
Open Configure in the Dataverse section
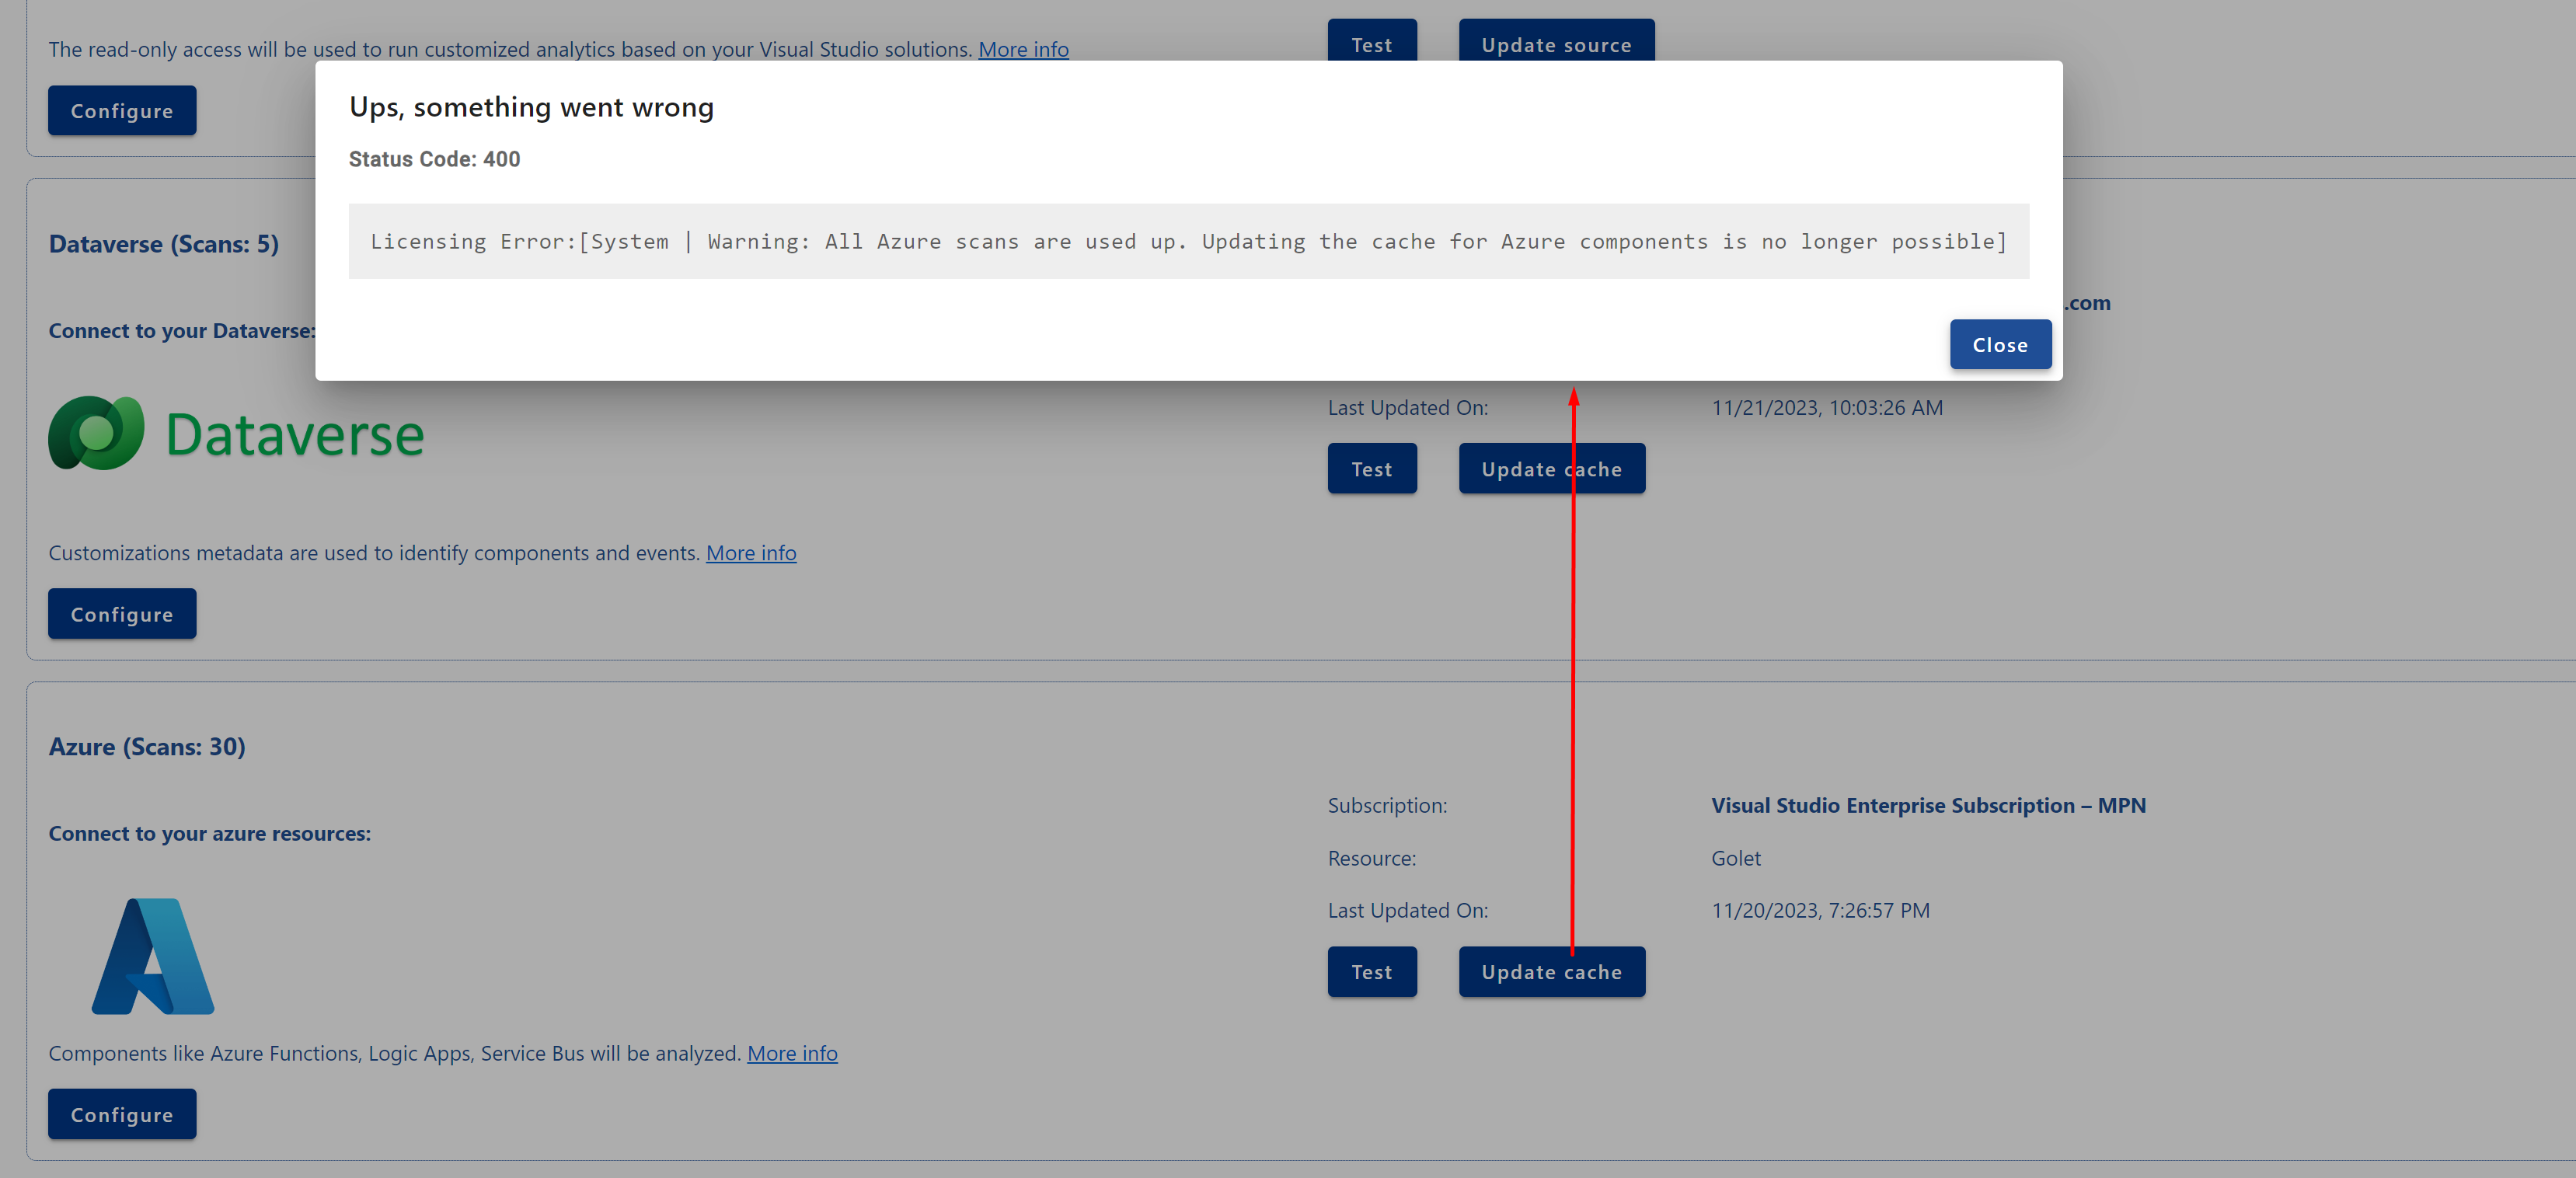(x=122, y=614)
